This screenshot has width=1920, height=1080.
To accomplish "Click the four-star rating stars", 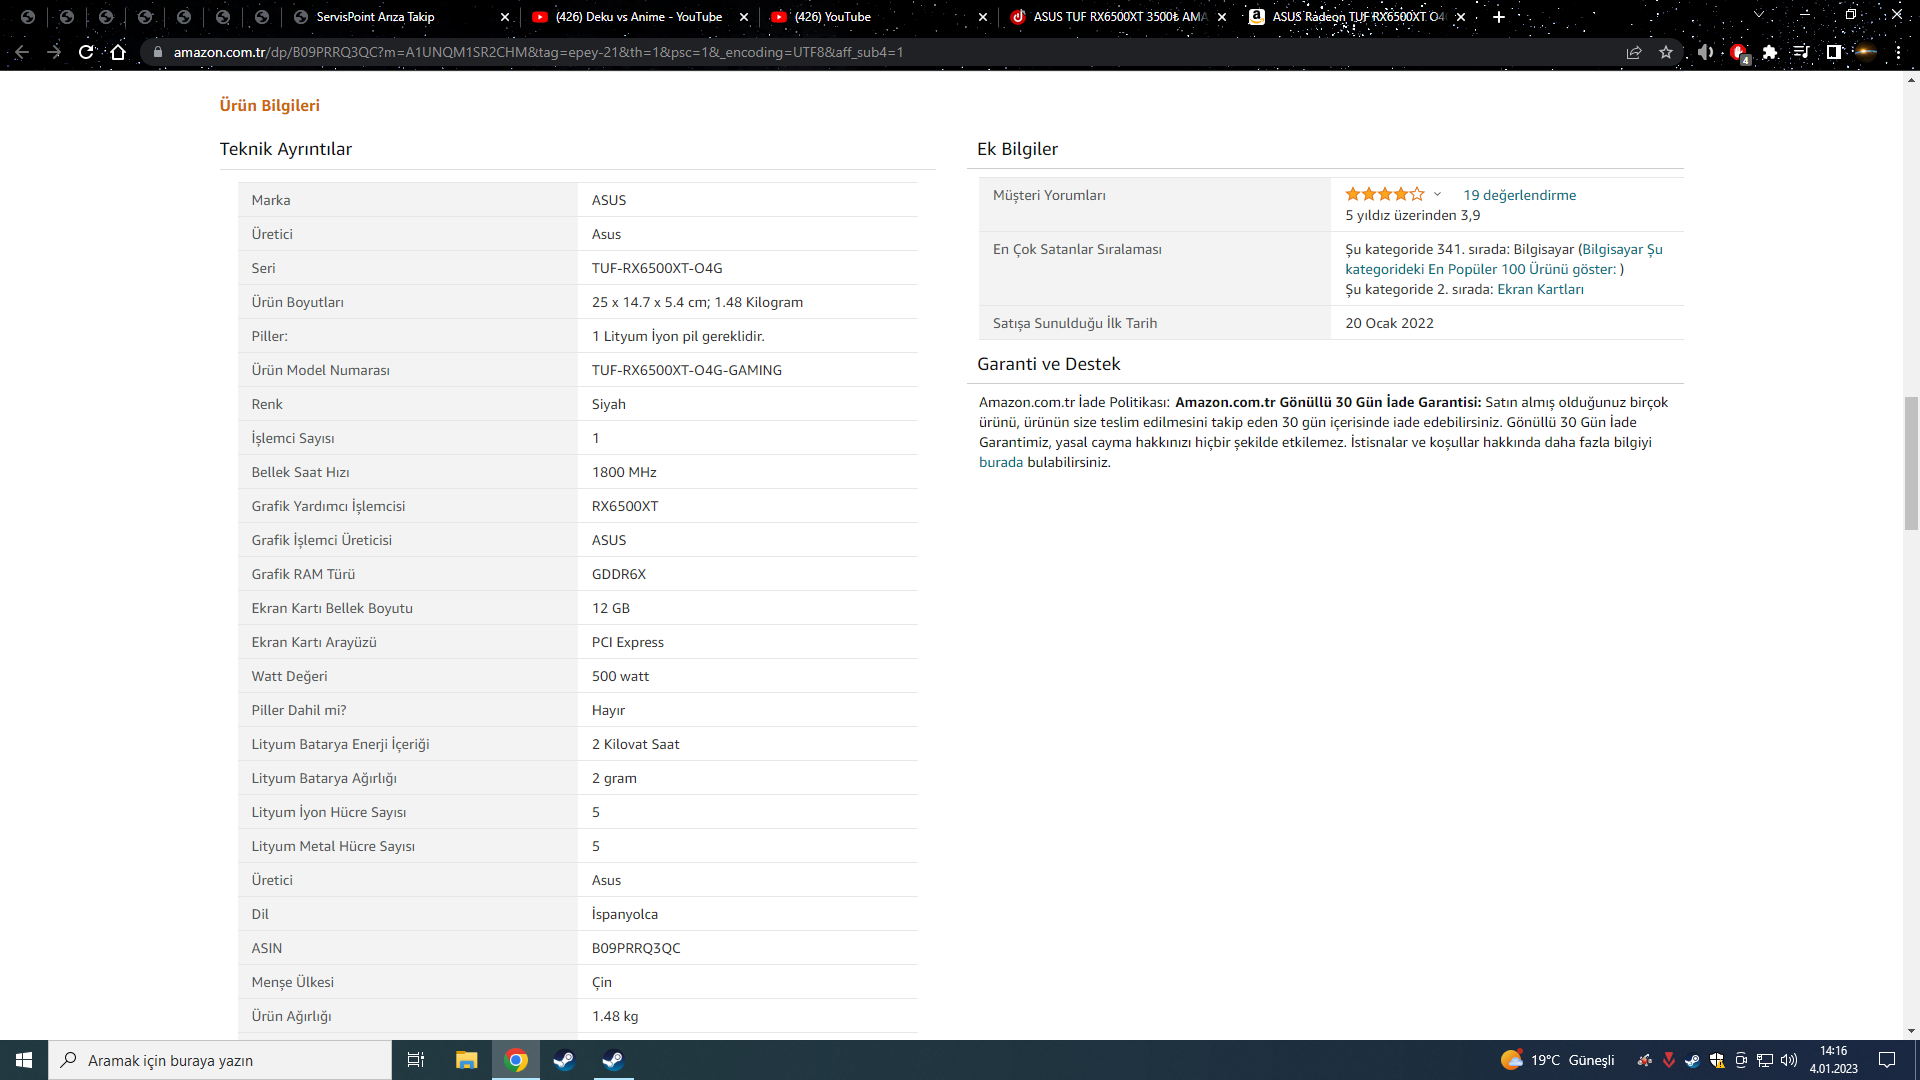I will coord(1385,194).
